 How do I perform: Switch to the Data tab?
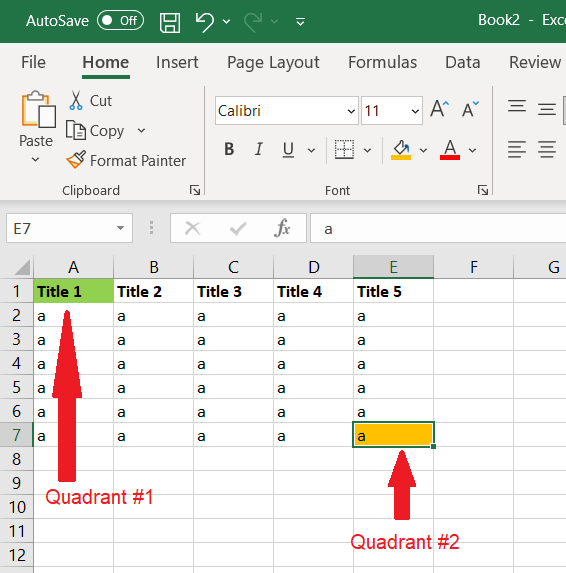(x=463, y=62)
